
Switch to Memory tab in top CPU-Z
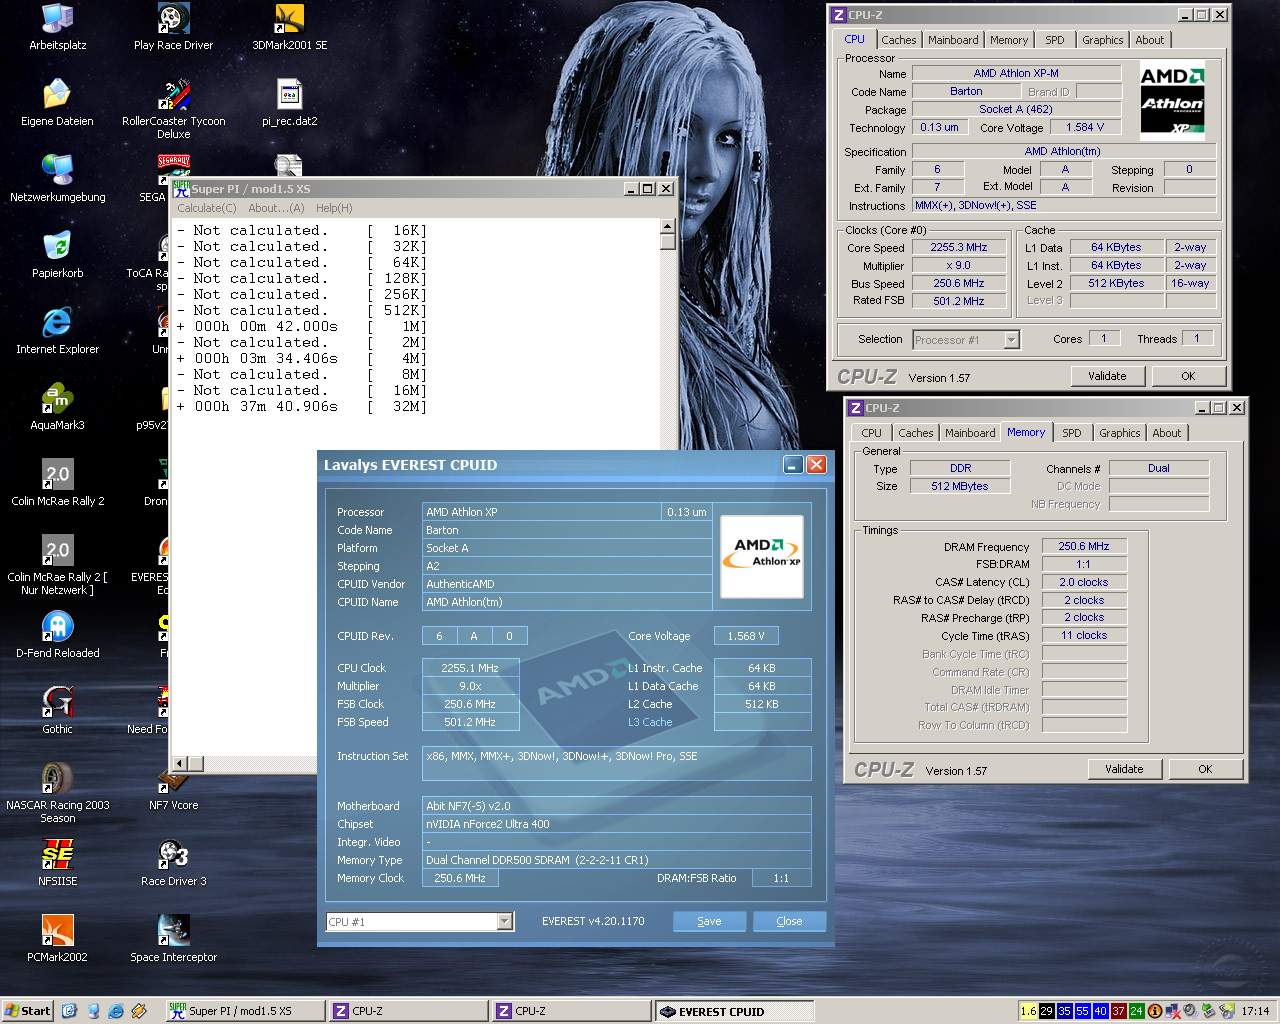point(1009,40)
